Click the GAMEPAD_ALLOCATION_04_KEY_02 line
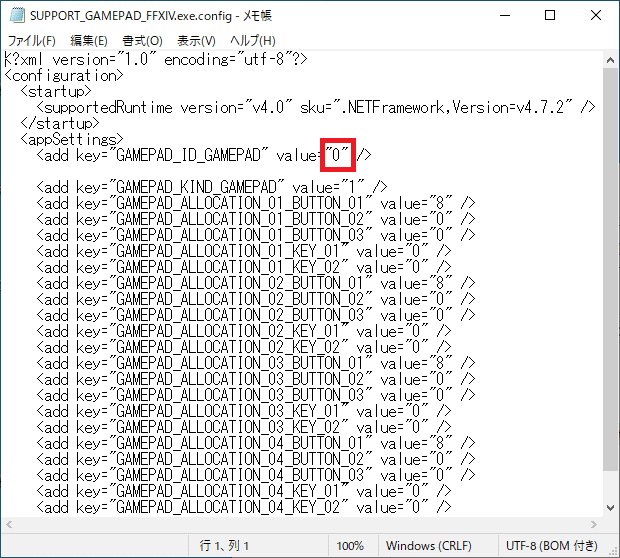The width and height of the screenshot is (620, 558). click(244, 507)
